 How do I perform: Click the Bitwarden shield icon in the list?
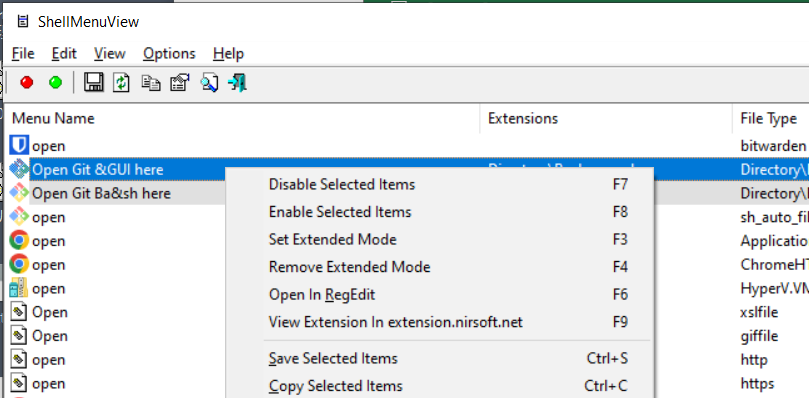click(19, 146)
